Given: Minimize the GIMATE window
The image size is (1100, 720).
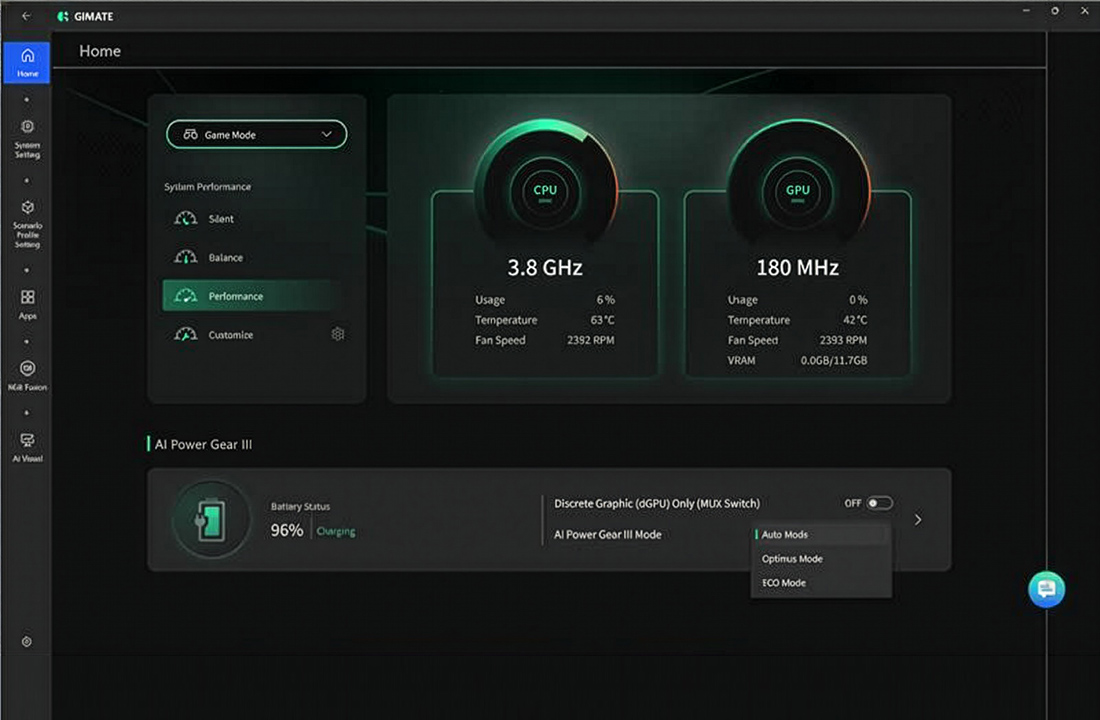Looking at the screenshot, I should coord(1026,11).
